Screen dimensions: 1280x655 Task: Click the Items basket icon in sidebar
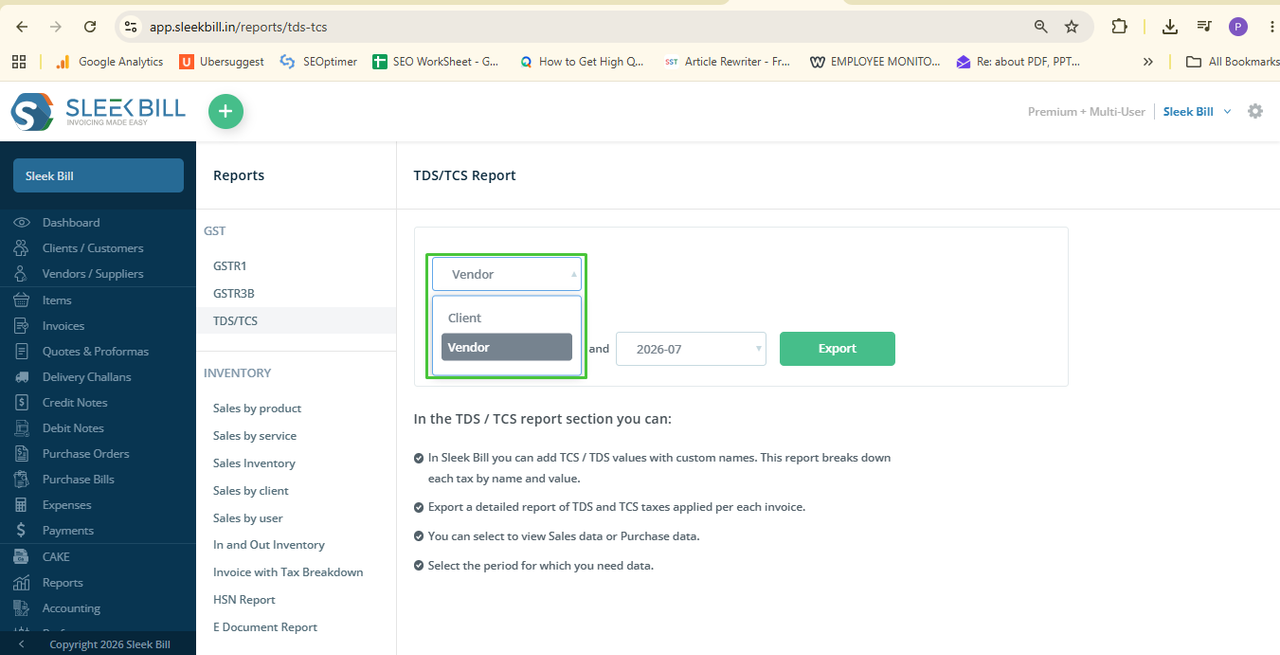[x=22, y=300]
